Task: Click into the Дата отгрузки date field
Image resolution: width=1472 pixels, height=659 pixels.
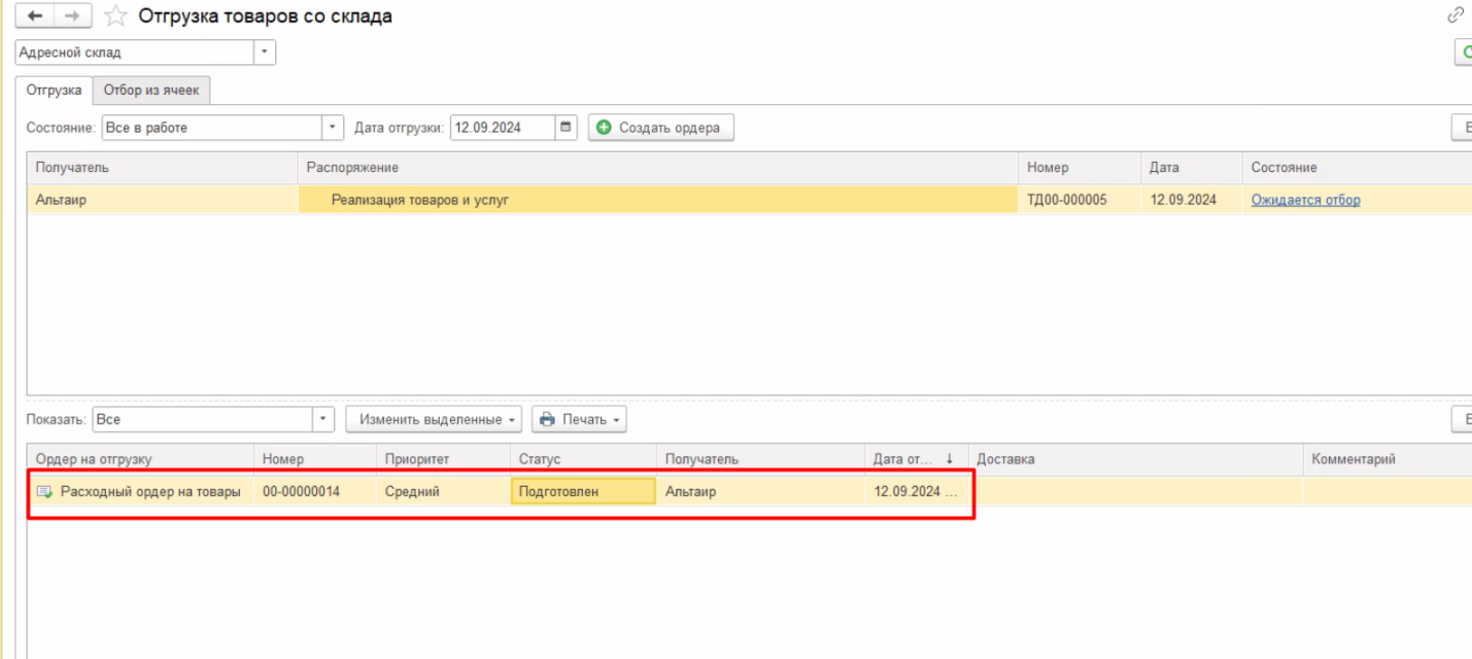Action: click(x=502, y=127)
